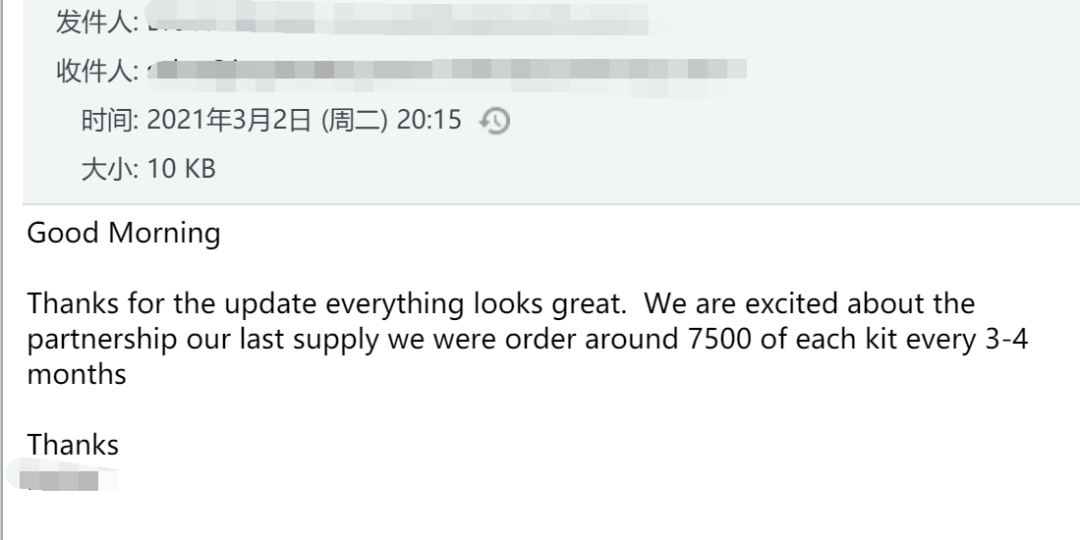Click the "Thanks" sign-off line

point(73,445)
